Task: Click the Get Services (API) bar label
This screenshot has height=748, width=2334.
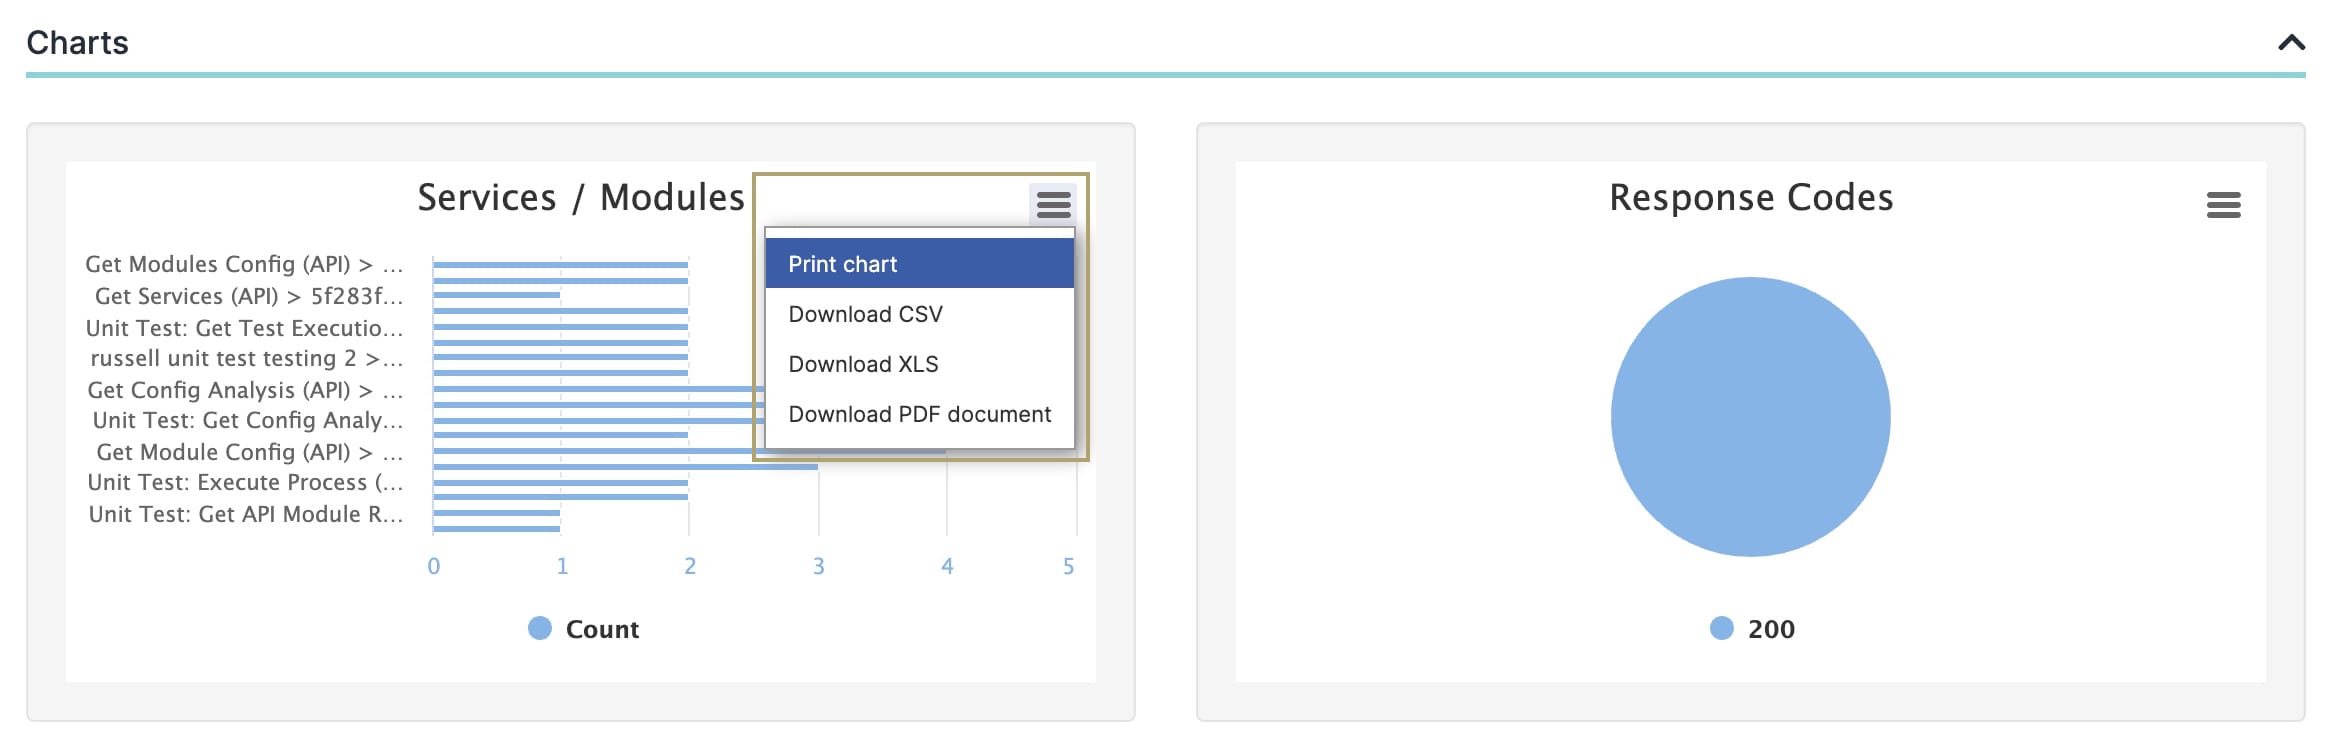Action: pos(249,297)
